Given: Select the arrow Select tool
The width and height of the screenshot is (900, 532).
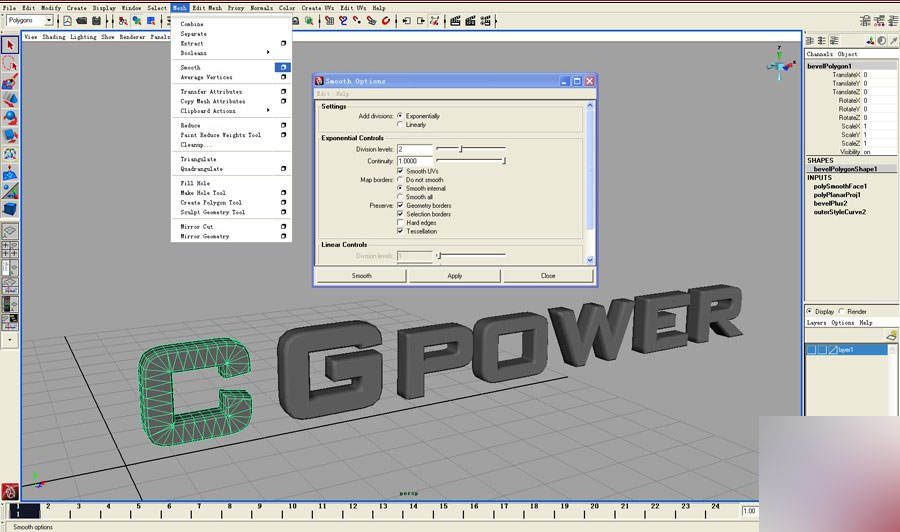Looking at the screenshot, I should [x=10, y=45].
